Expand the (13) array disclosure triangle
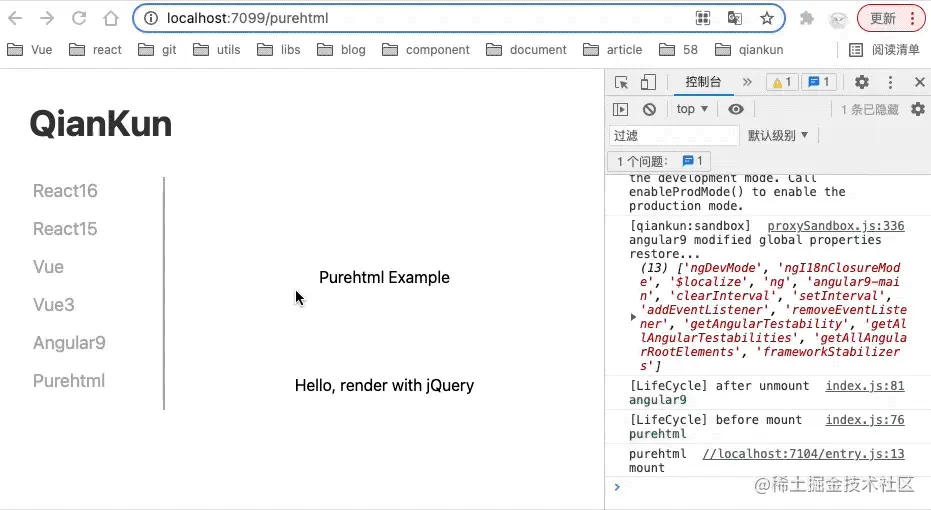The height and width of the screenshot is (510, 931). 634,317
